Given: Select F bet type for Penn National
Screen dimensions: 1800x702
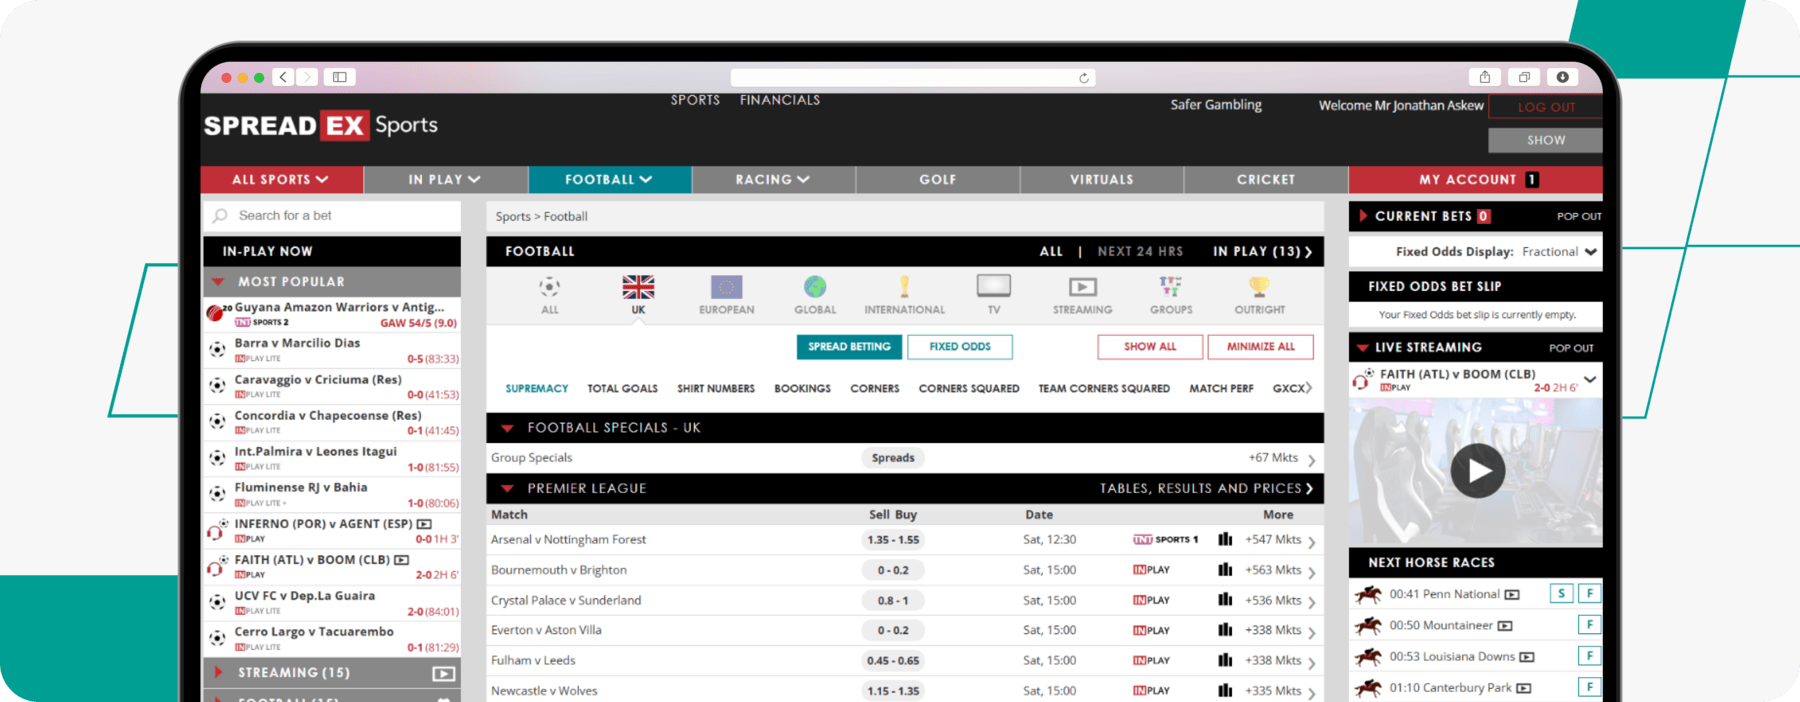Looking at the screenshot, I should pyautogui.click(x=1589, y=593).
